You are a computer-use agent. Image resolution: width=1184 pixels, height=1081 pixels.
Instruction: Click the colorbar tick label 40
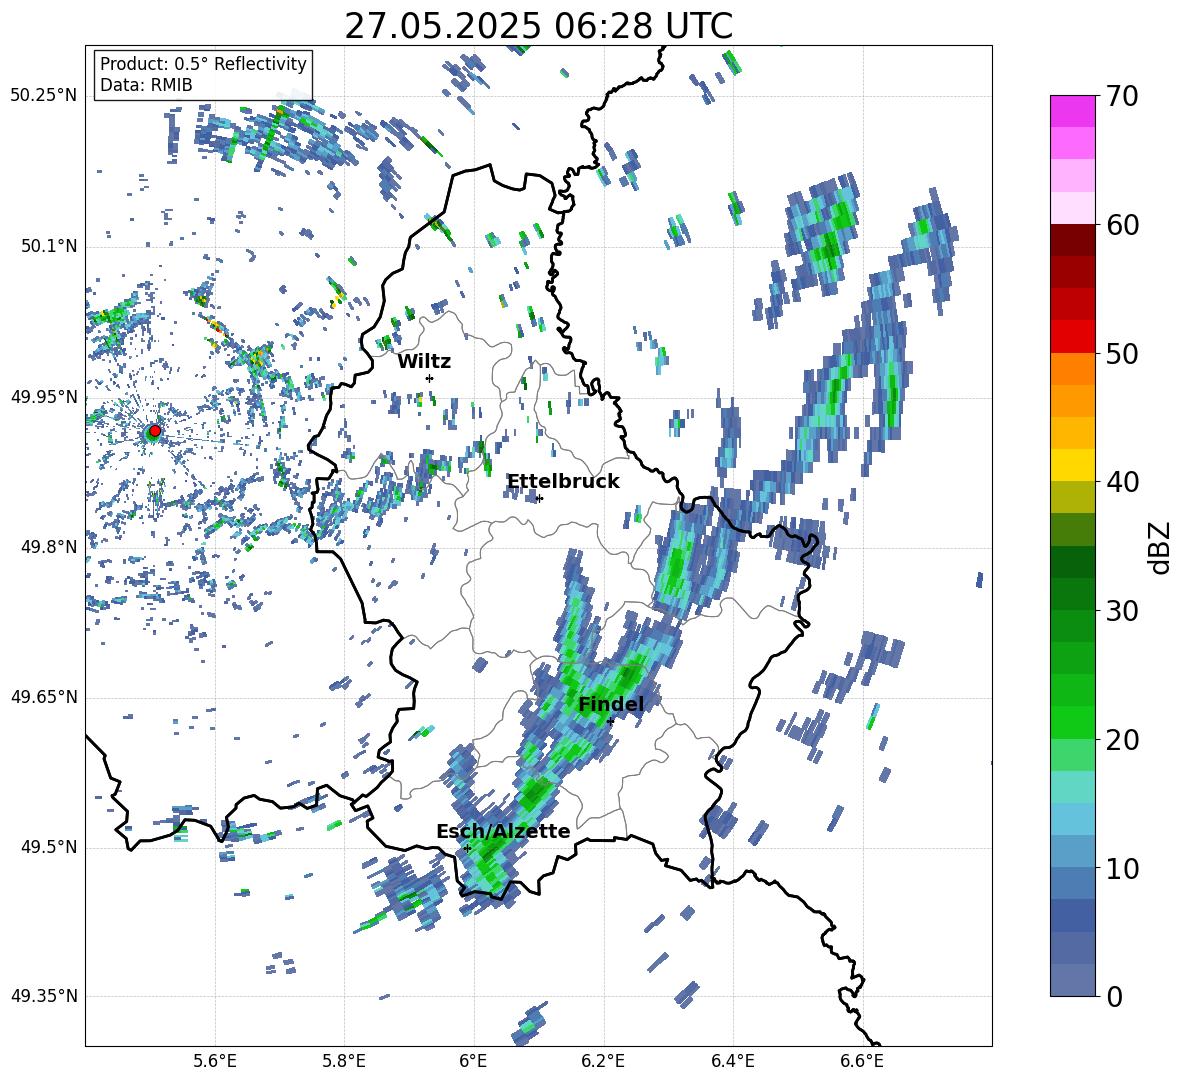click(x=1122, y=482)
